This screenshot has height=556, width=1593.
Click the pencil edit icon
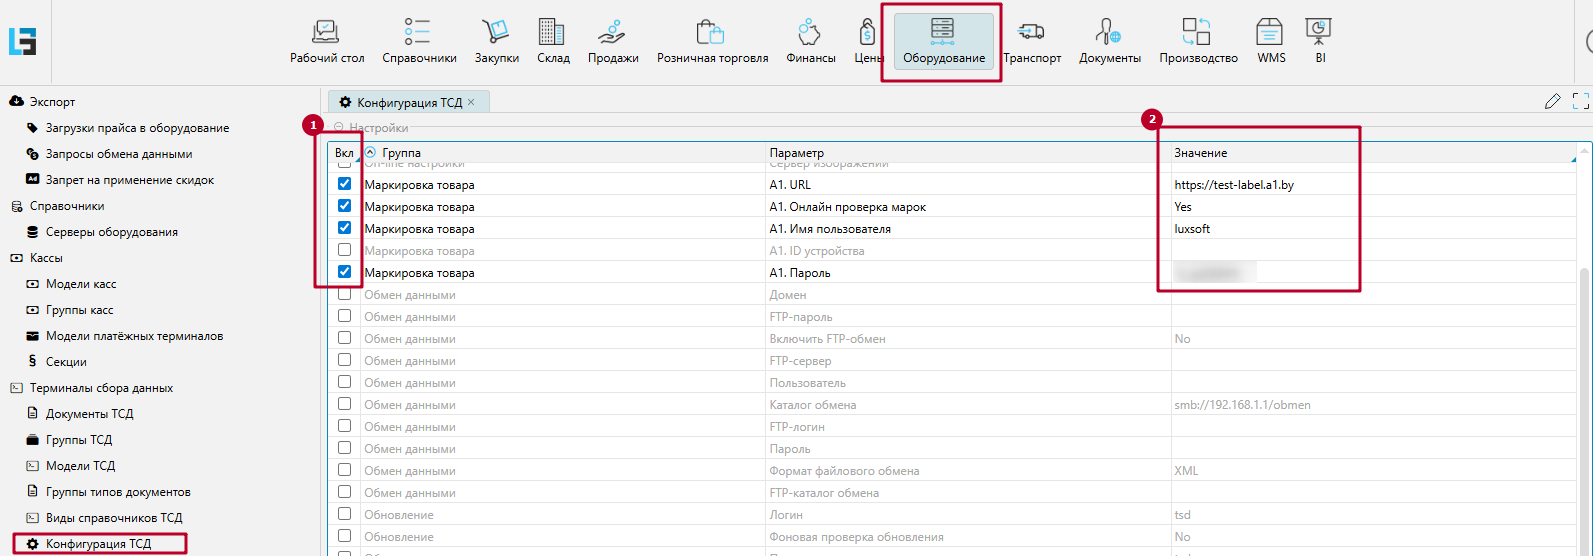tap(1552, 101)
